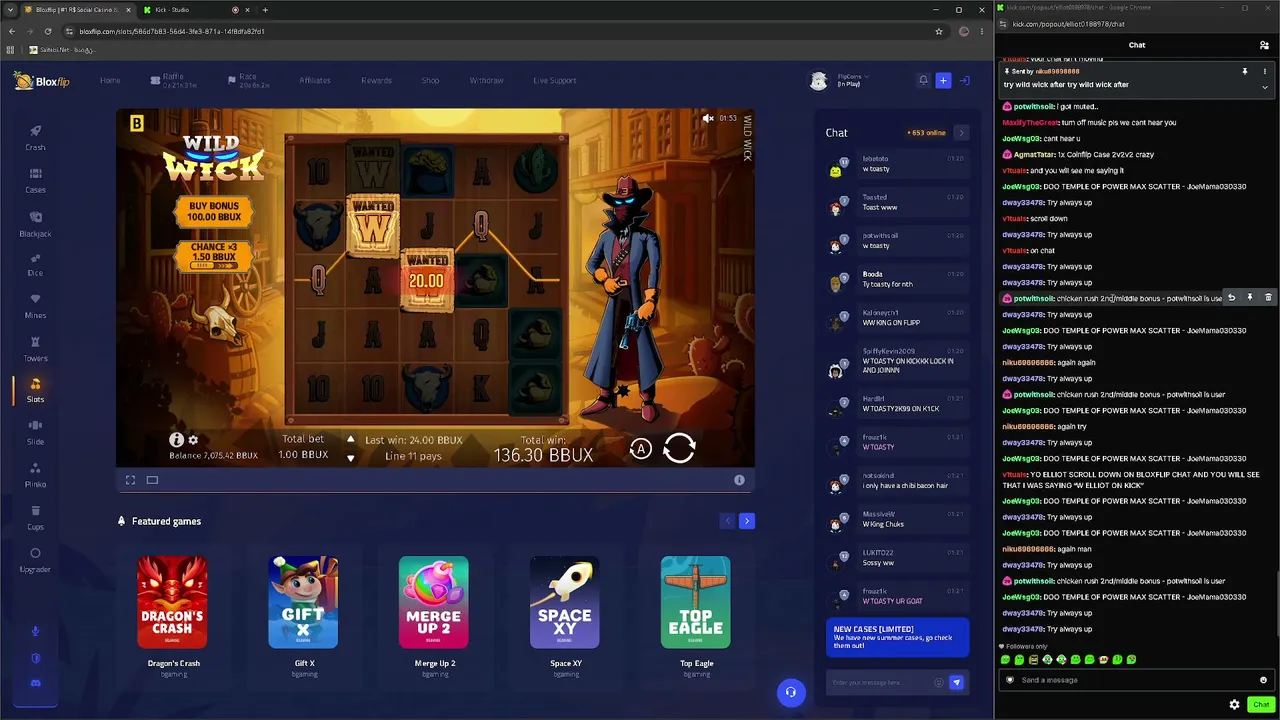Screen dimensions: 1280x720
Task: Increase the total bet amount
Action: pos(350,439)
